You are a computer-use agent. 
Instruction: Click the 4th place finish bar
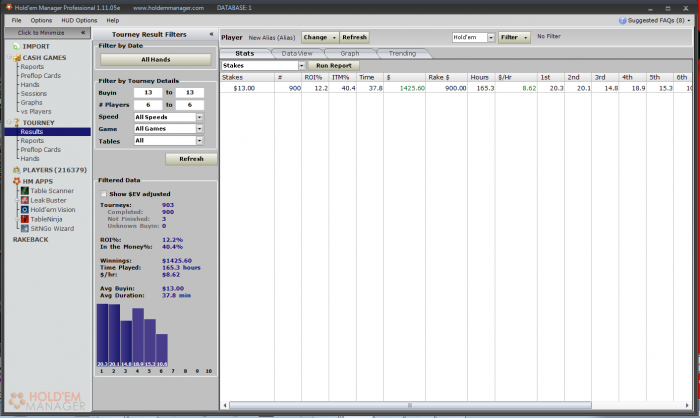click(x=138, y=338)
